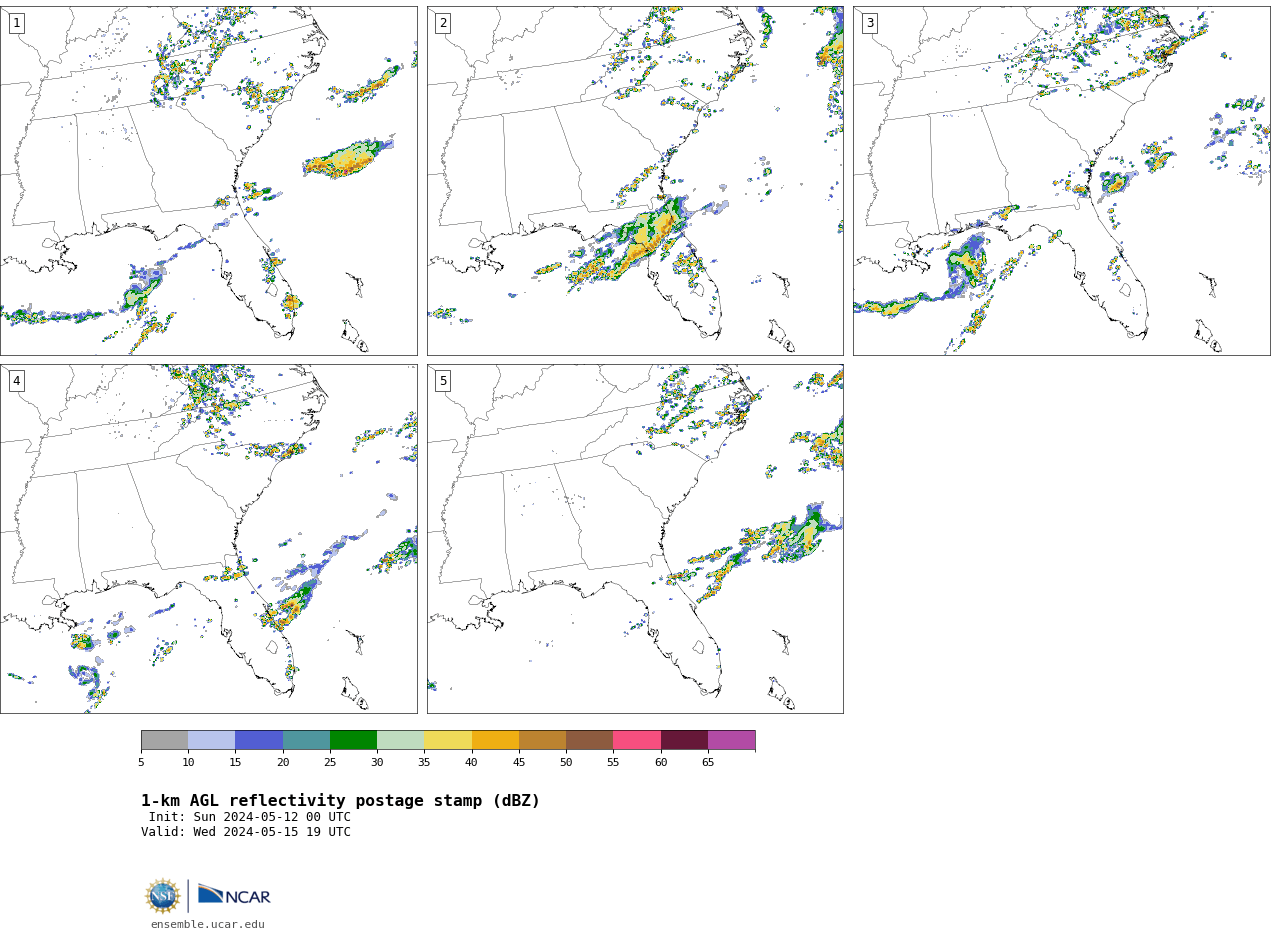
Task: Select the orange 40-45 dBZ swatch
Action: (495, 740)
